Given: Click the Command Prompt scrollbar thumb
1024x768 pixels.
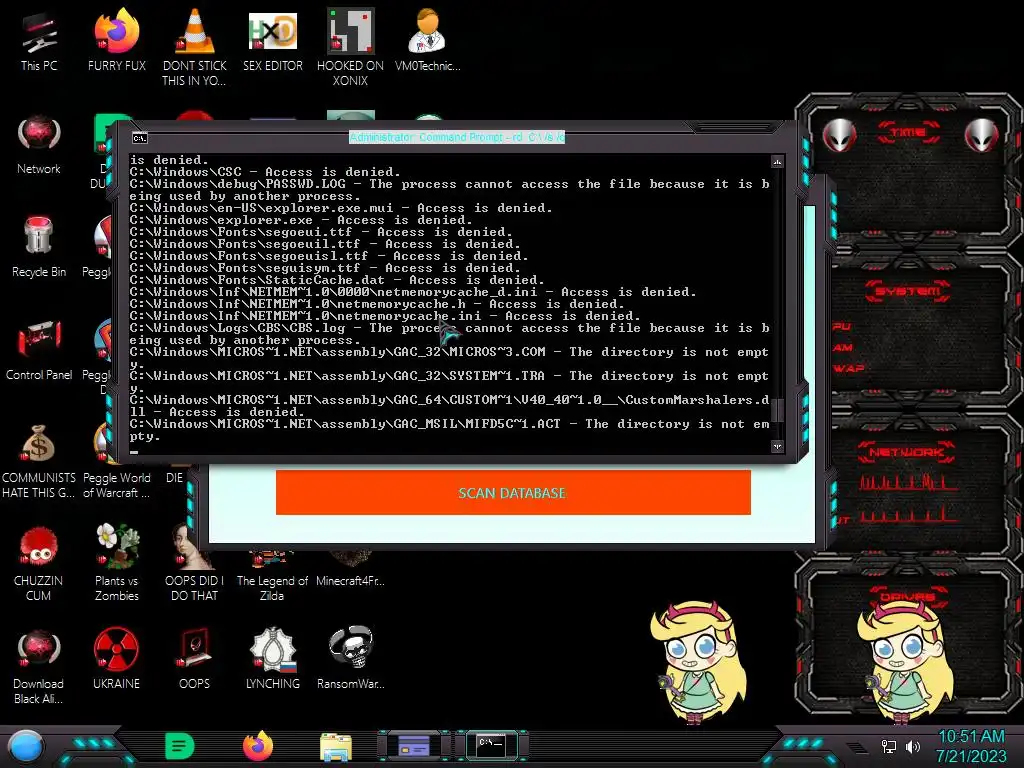Looking at the screenshot, I should pyautogui.click(x=777, y=411).
